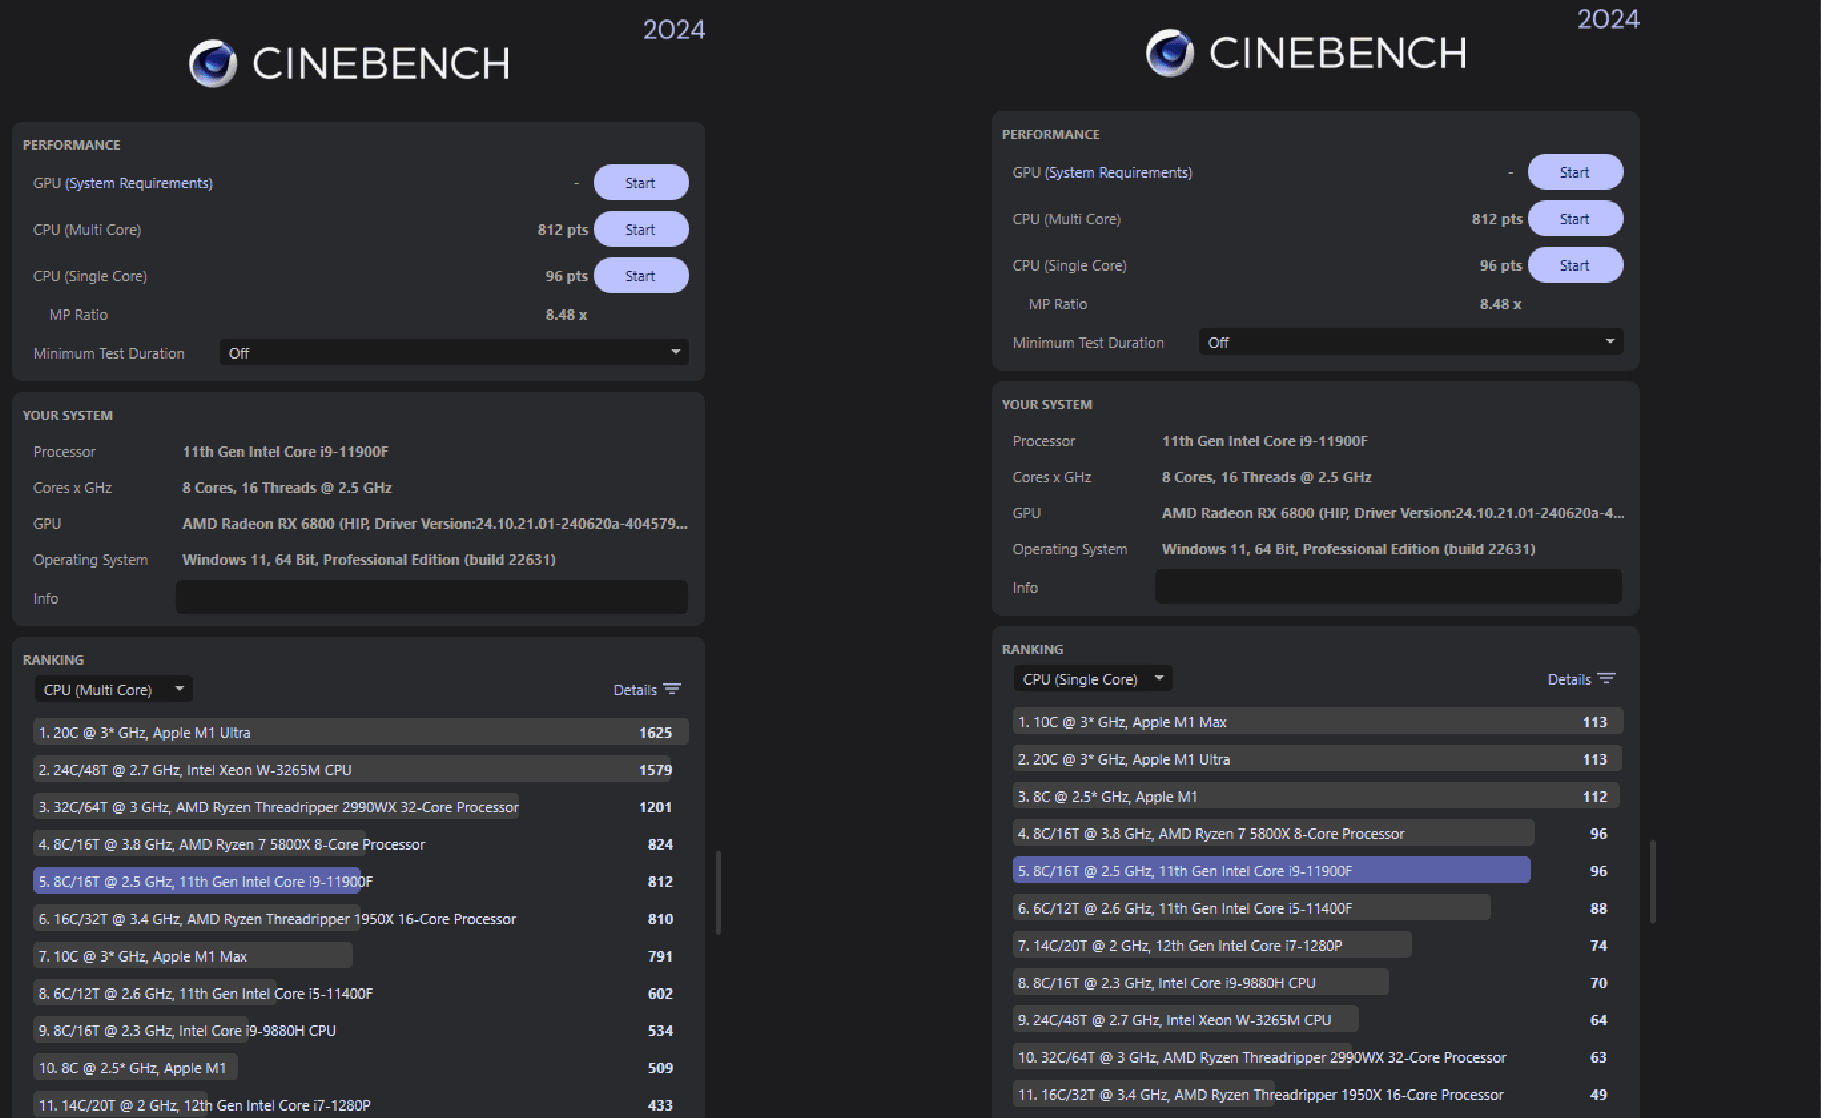Click Operating System value in right window
The height and width of the screenshot is (1118, 1821).
pyautogui.click(x=1348, y=549)
